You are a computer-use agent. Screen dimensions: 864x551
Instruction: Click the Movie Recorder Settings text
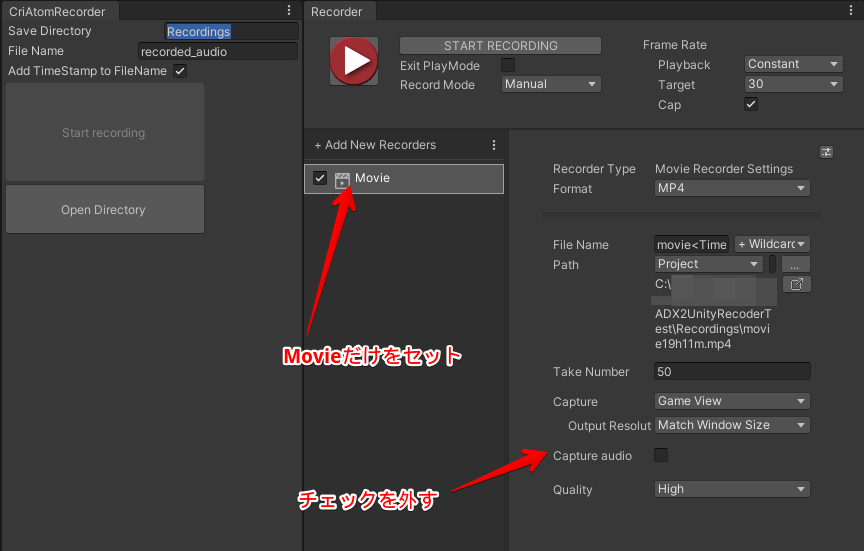pos(723,169)
